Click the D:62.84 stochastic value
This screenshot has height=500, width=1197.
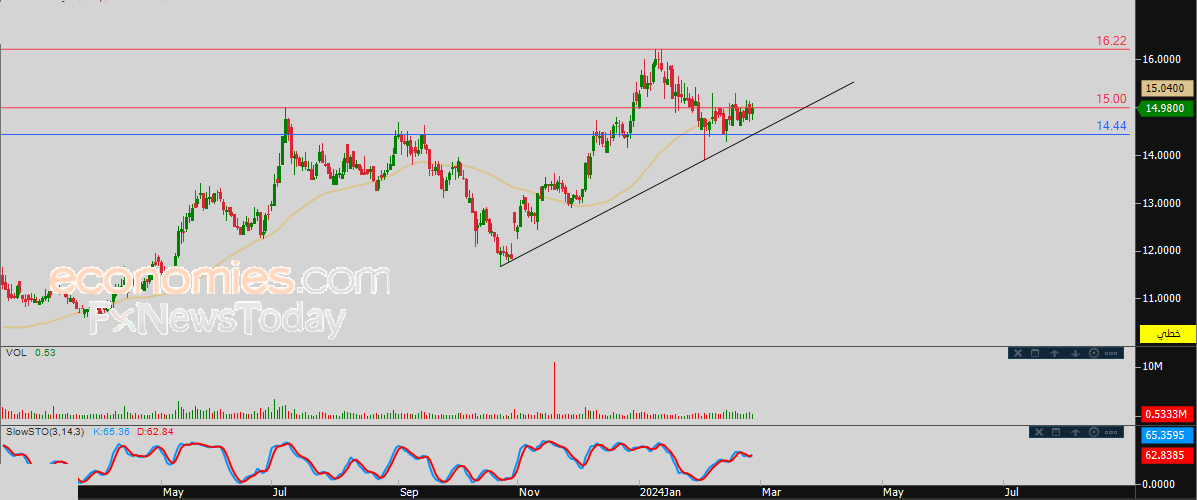[156, 431]
